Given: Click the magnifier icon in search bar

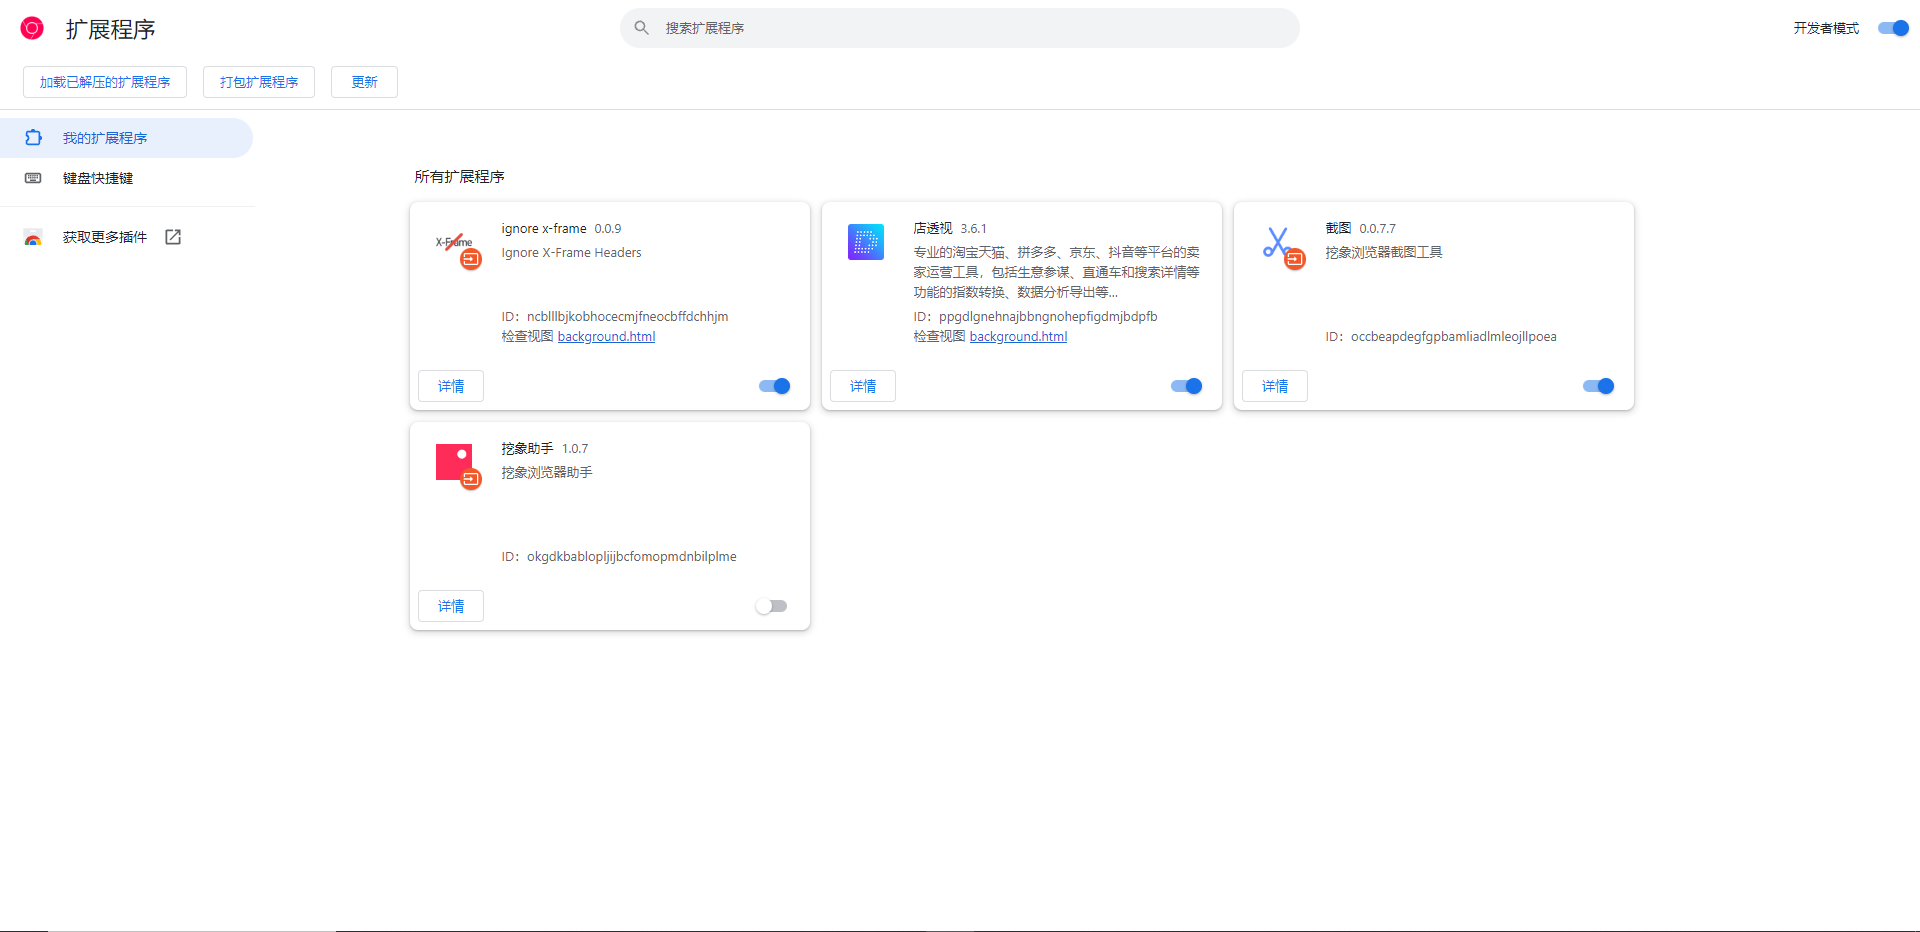Looking at the screenshot, I should [642, 28].
